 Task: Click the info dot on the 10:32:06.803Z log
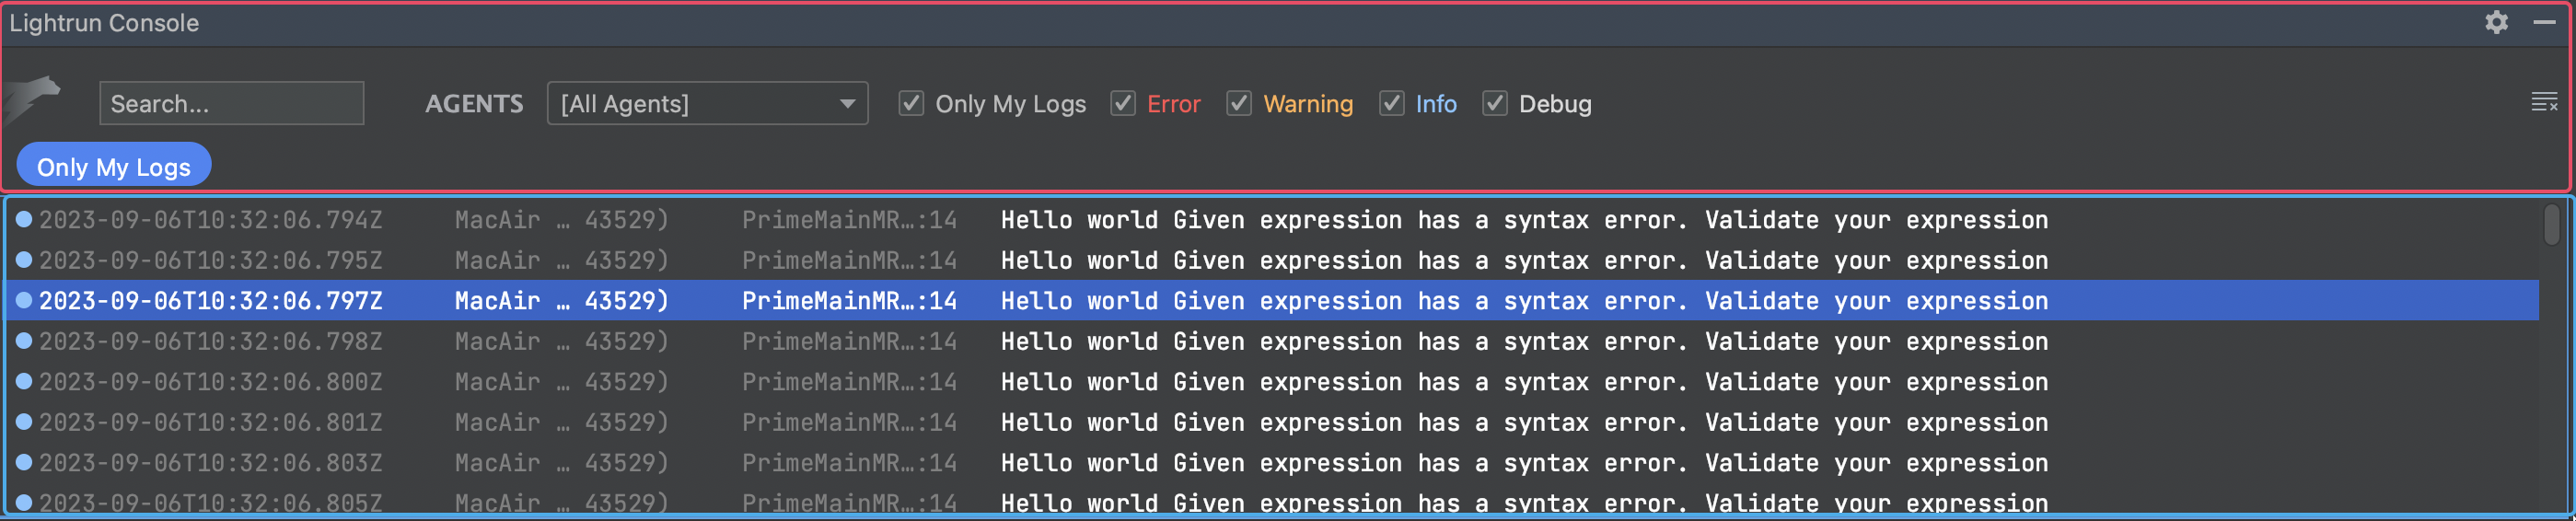24,462
